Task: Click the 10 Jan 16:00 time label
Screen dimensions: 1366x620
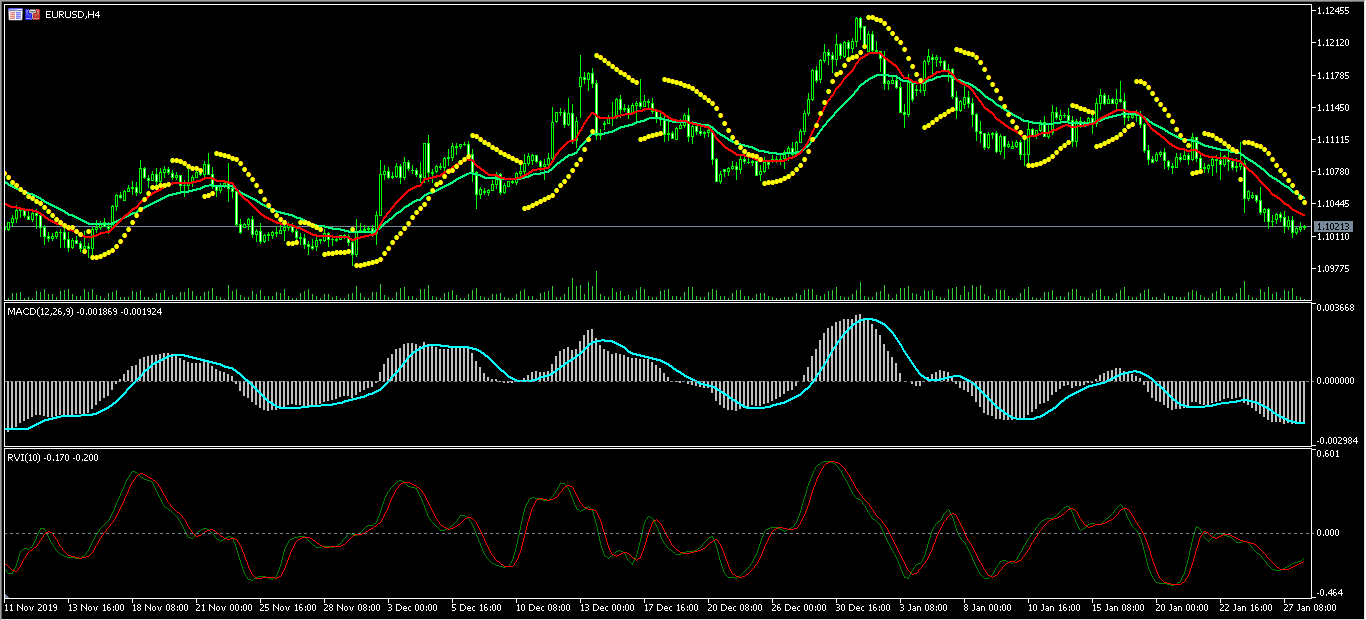Action: tap(1053, 607)
